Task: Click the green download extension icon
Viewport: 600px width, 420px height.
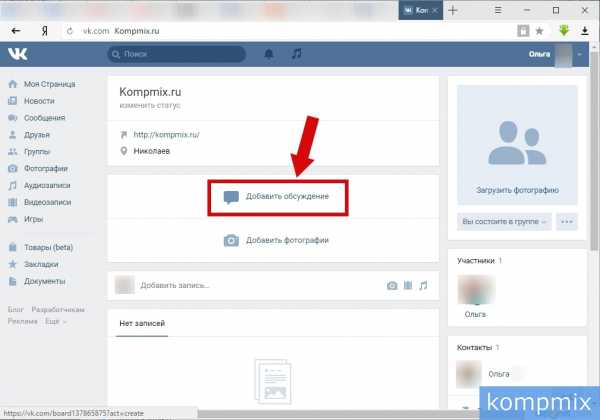Action: click(564, 31)
